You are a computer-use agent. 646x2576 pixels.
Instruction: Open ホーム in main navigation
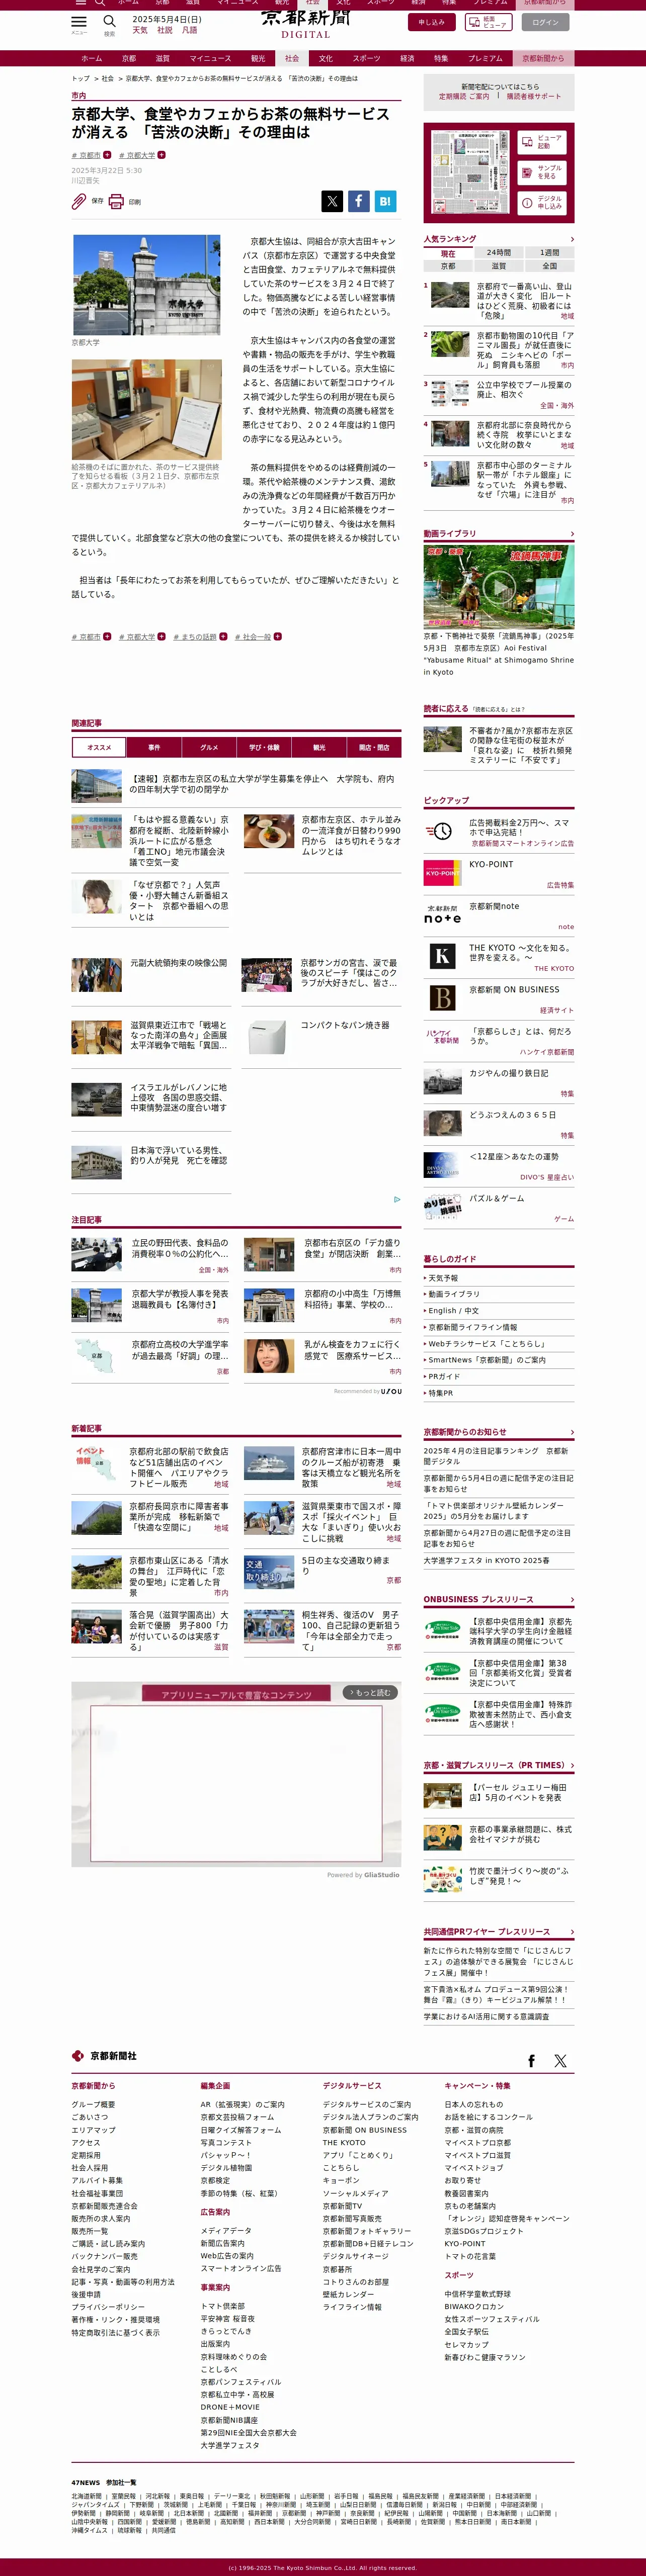click(92, 58)
